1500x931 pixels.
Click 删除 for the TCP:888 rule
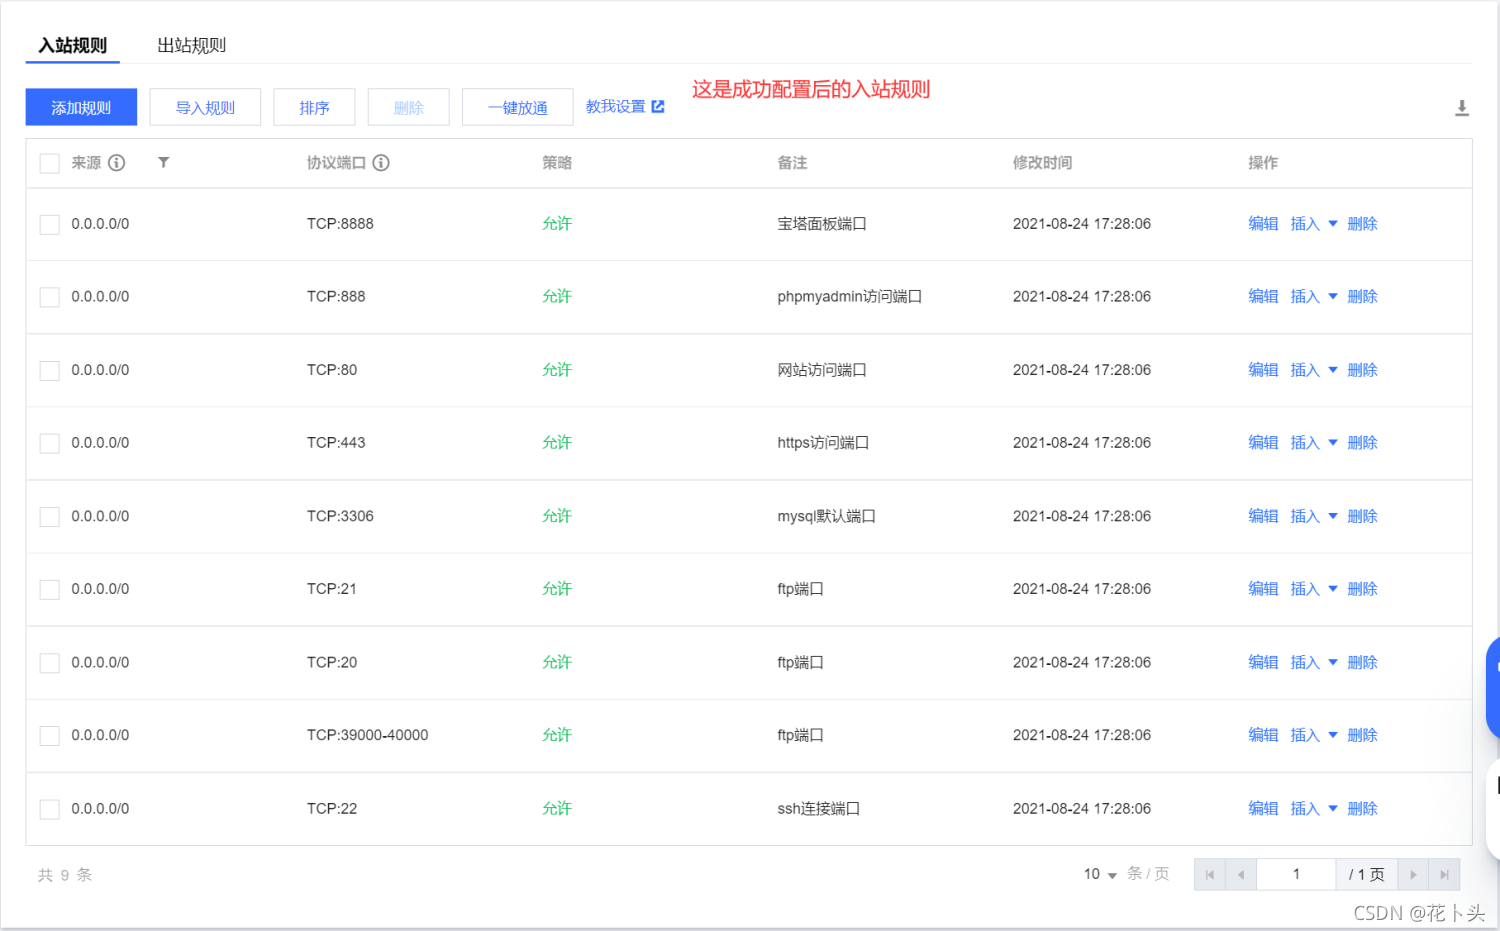click(1362, 297)
